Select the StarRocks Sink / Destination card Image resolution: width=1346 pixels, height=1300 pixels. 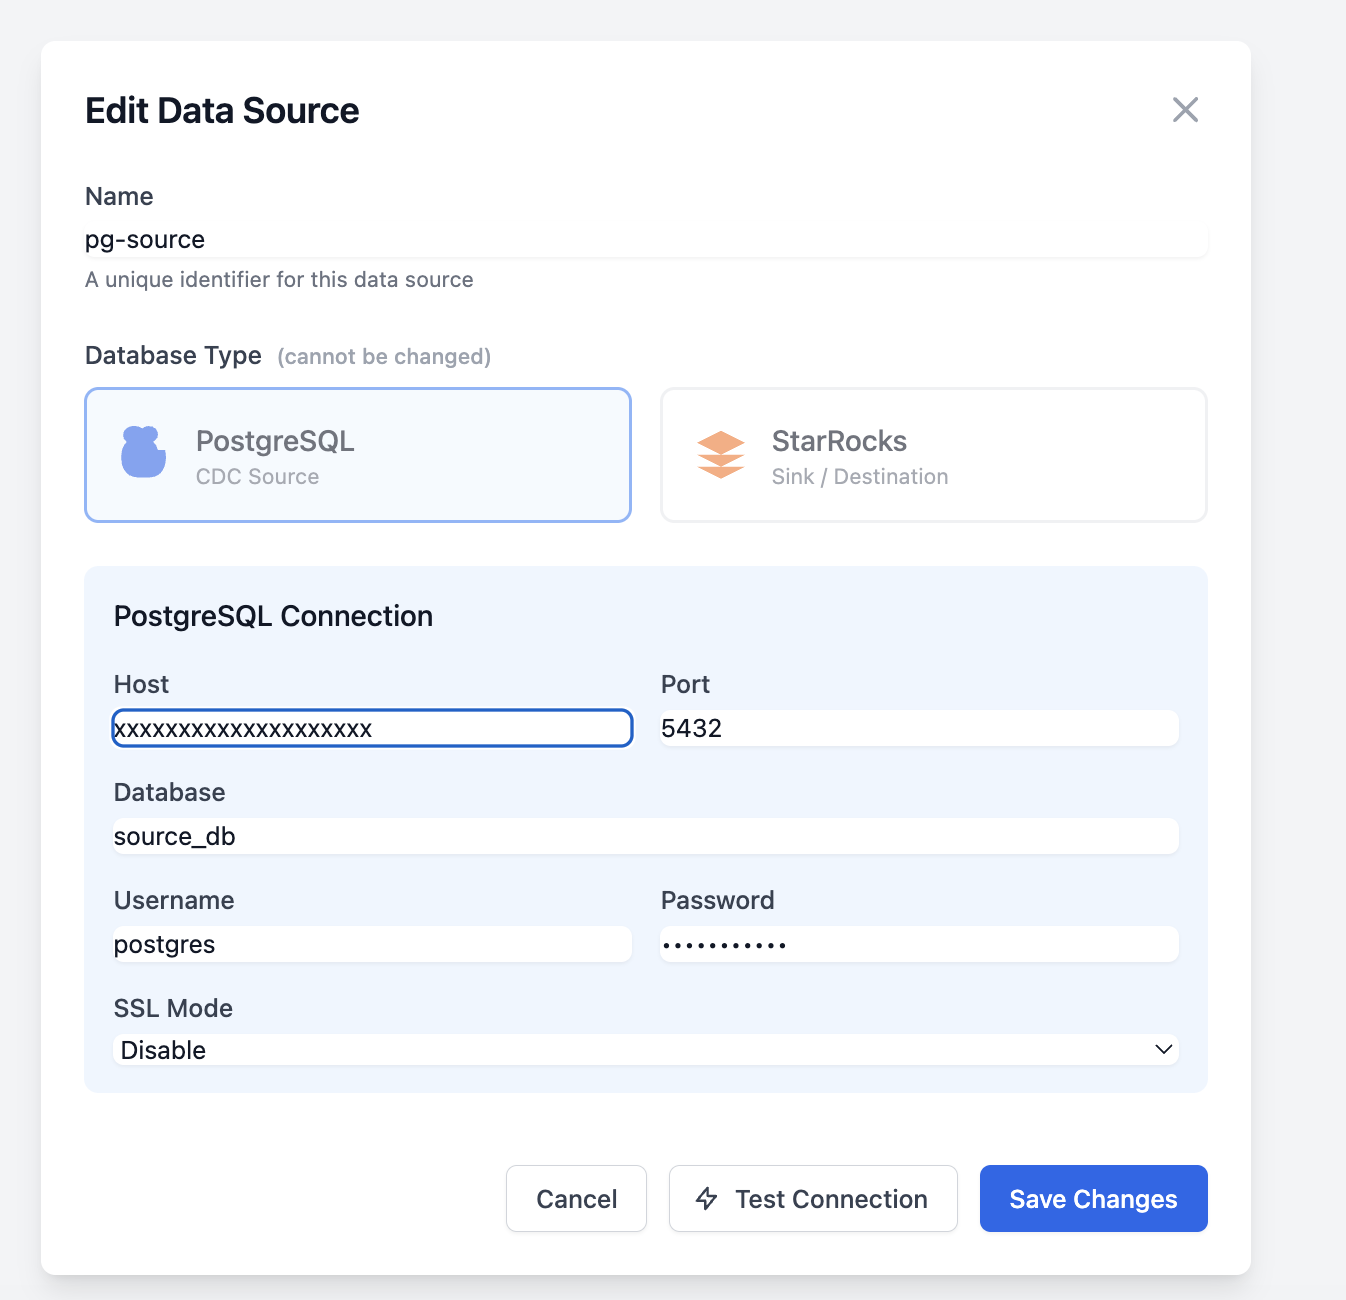[x=933, y=455]
